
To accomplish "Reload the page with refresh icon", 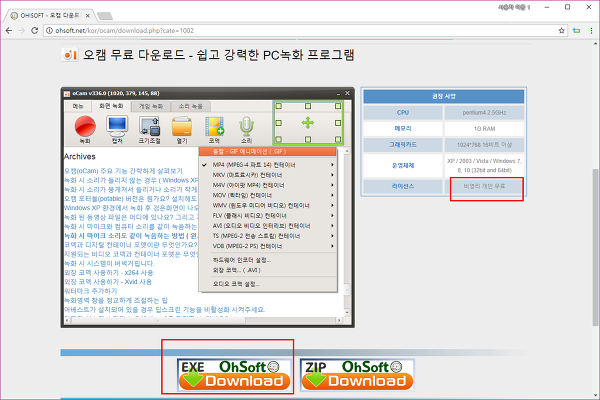I will click(x=34, y=31).
